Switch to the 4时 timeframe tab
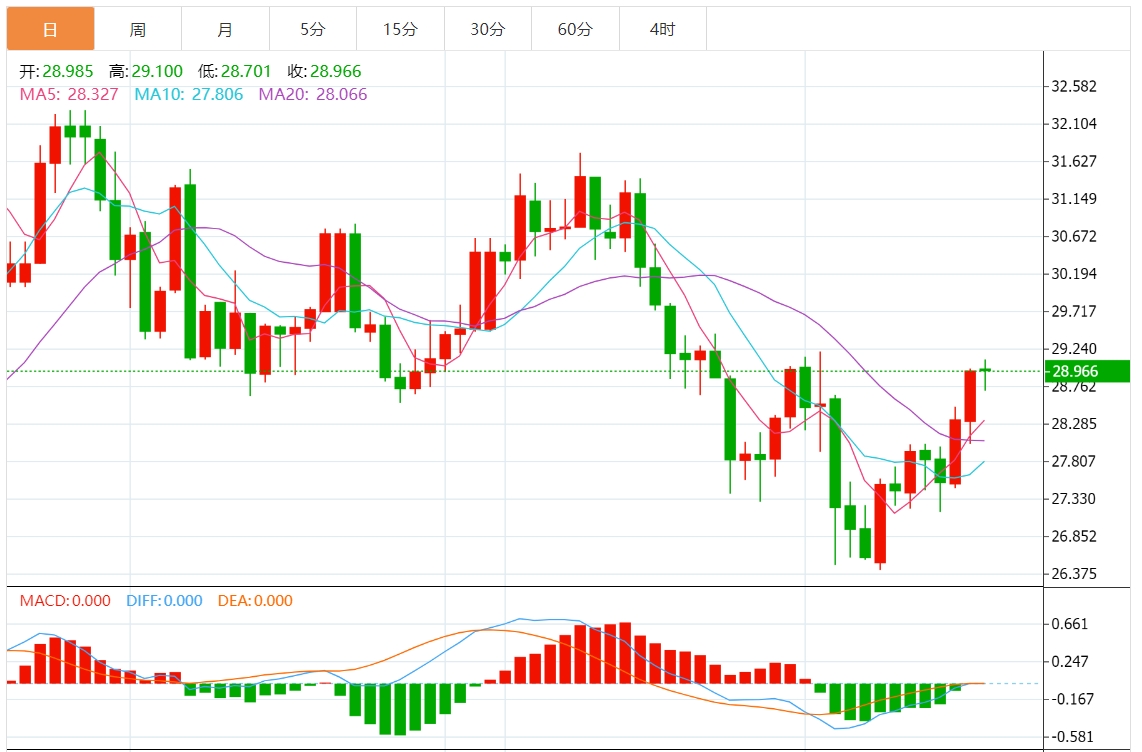Viewport: 1142px width, 752px height. click(x=662, y=29)
